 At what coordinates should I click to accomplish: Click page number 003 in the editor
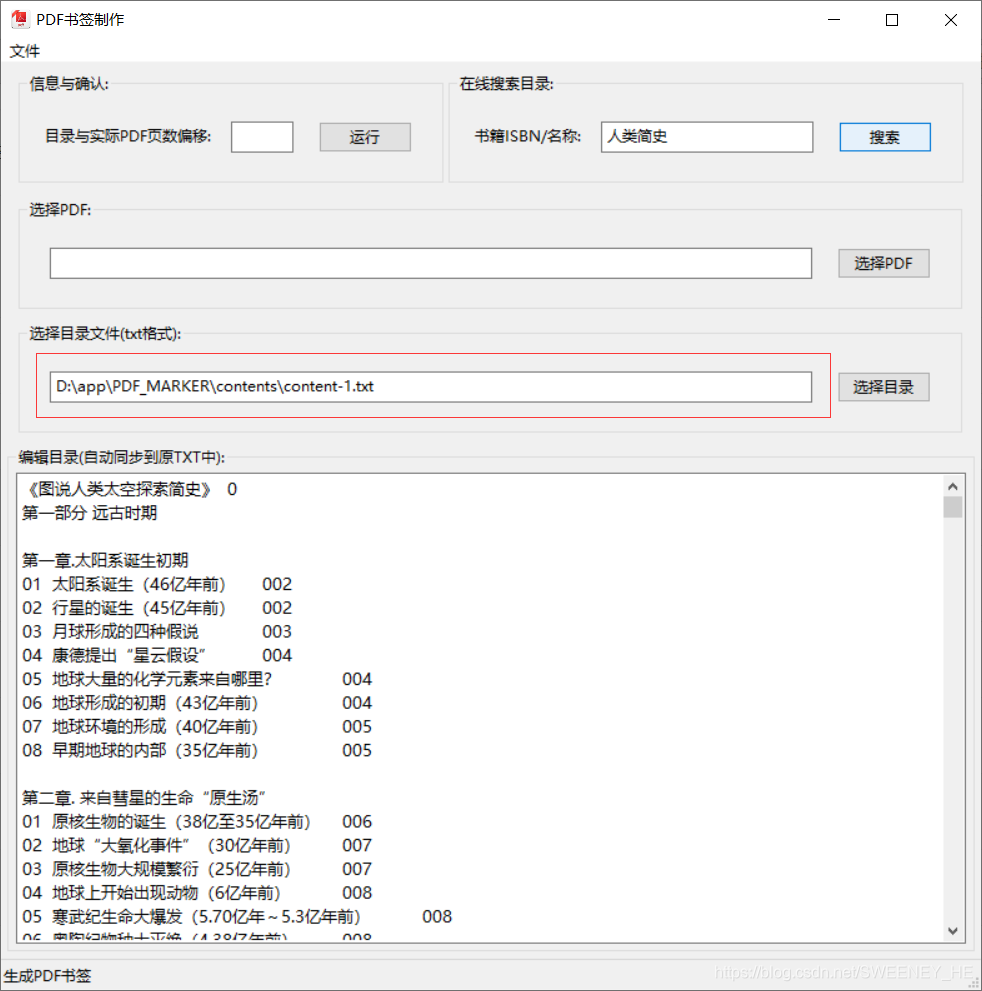click(x=277, y=631)
